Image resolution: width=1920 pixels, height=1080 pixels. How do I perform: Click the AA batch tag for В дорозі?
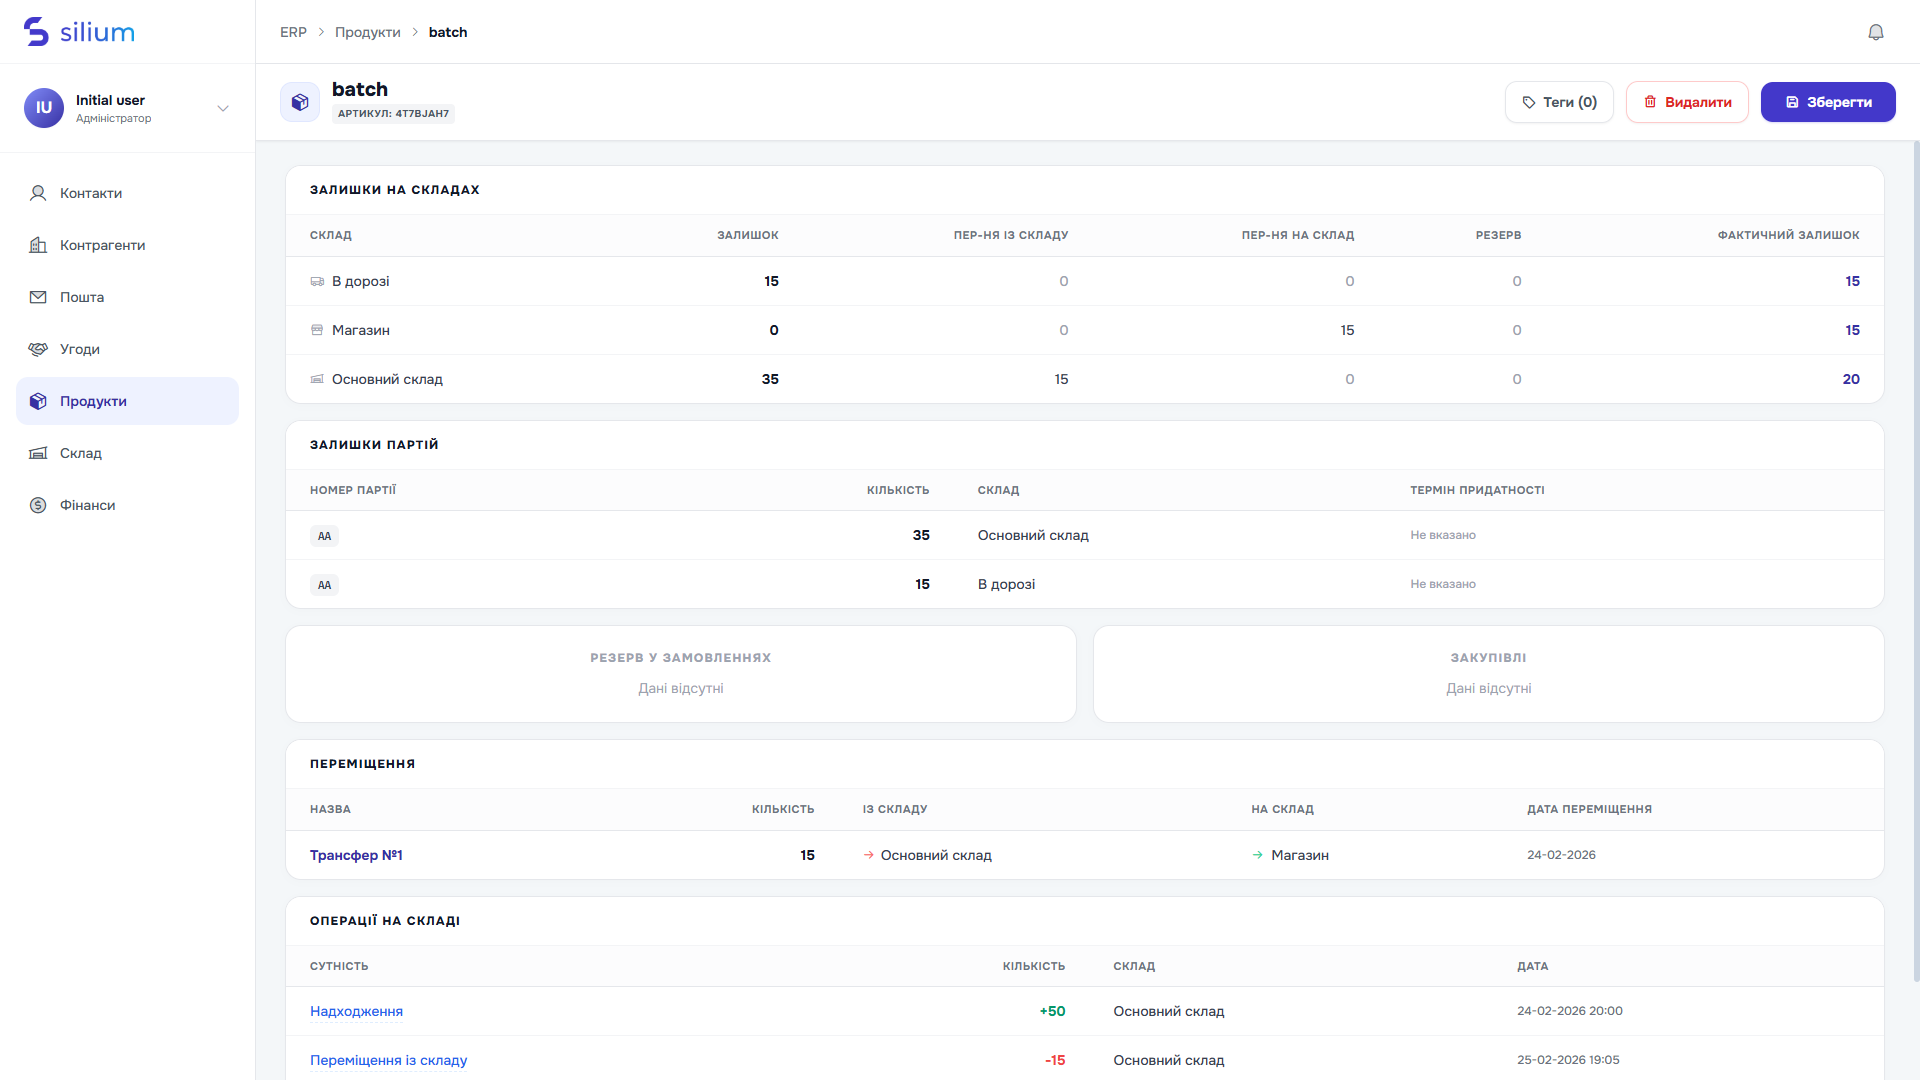[324, 585]
